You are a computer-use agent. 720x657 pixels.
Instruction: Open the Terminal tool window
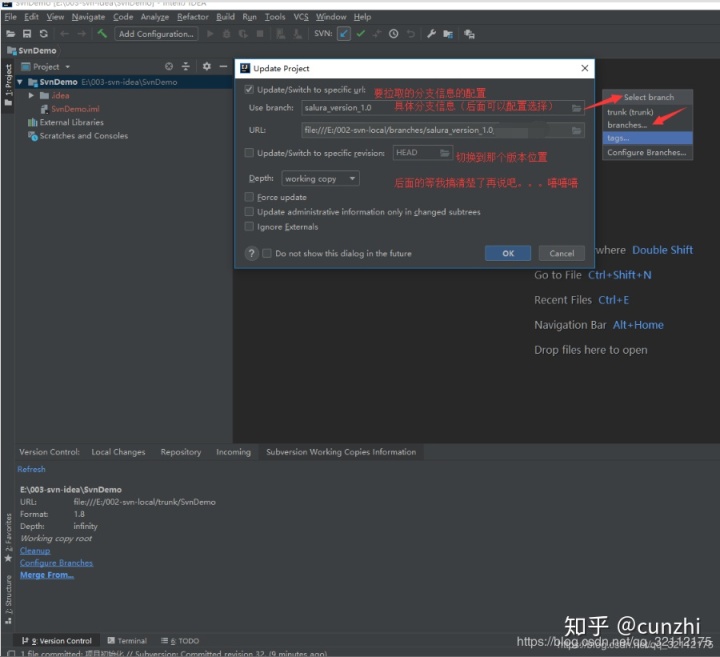point(127,640)
